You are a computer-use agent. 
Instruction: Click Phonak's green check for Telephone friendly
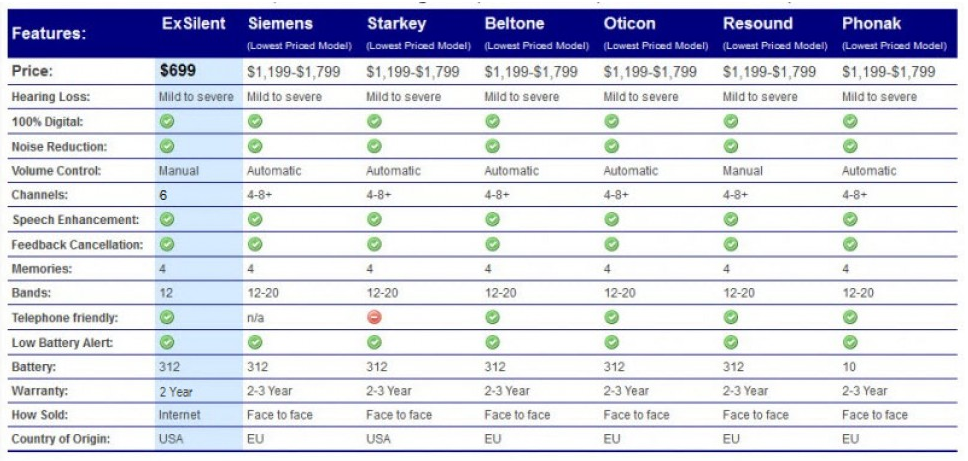point(850,317)
